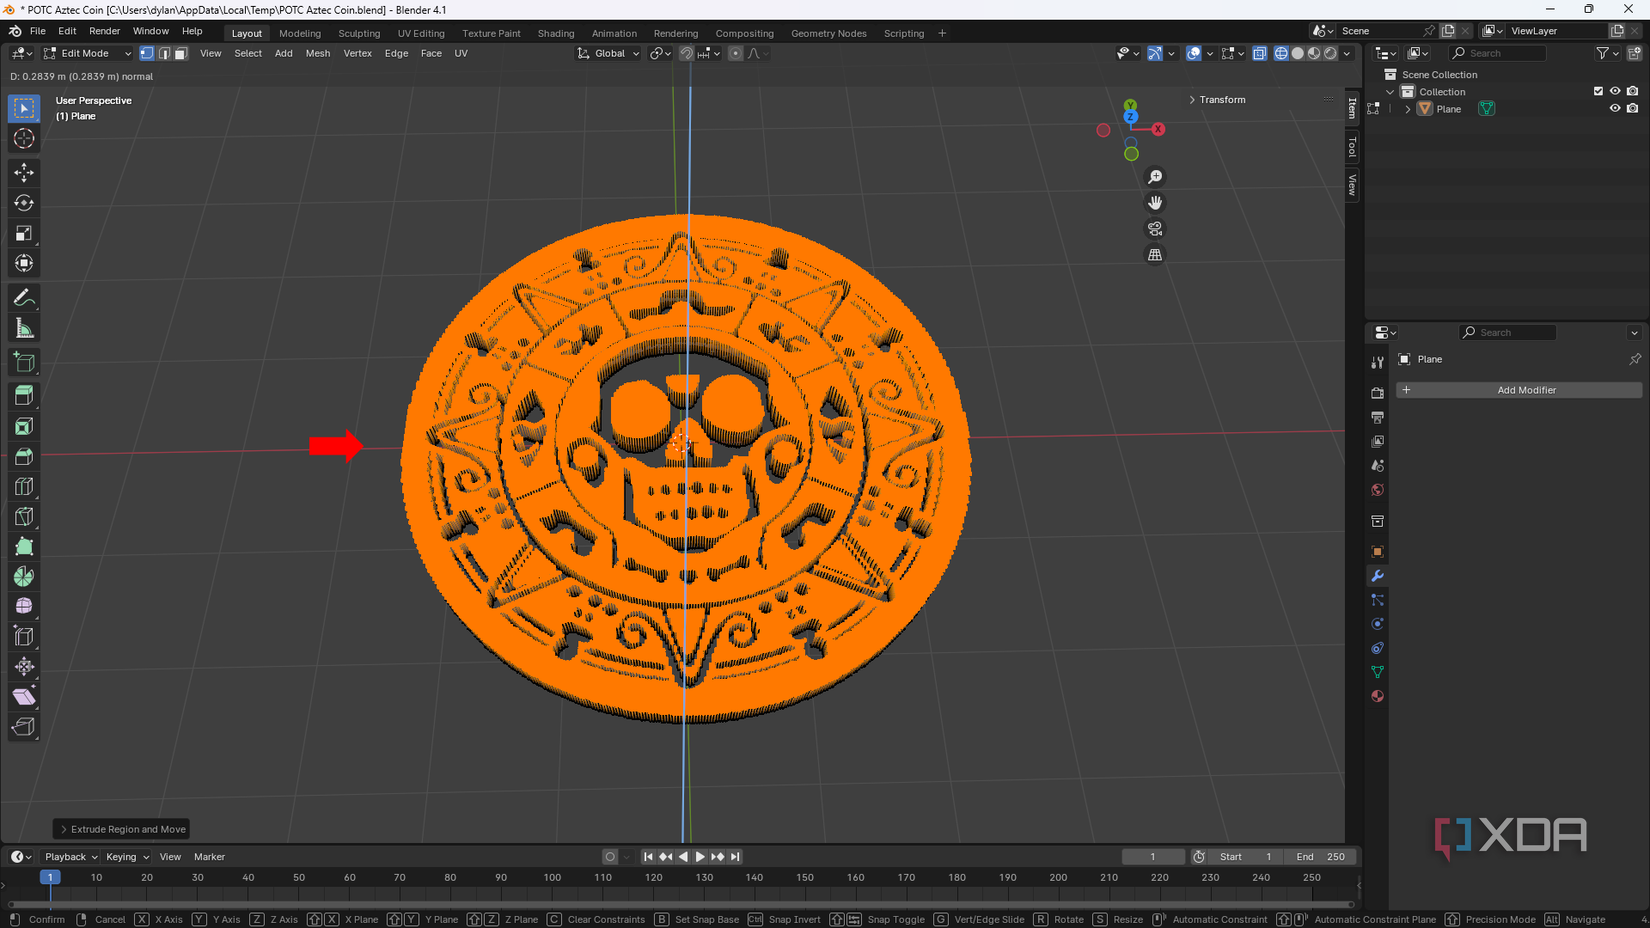The width and height of the screenshot is (1650, 928).
Task: Open the Keying dropdown in timeline
Action: click(127, 857)
